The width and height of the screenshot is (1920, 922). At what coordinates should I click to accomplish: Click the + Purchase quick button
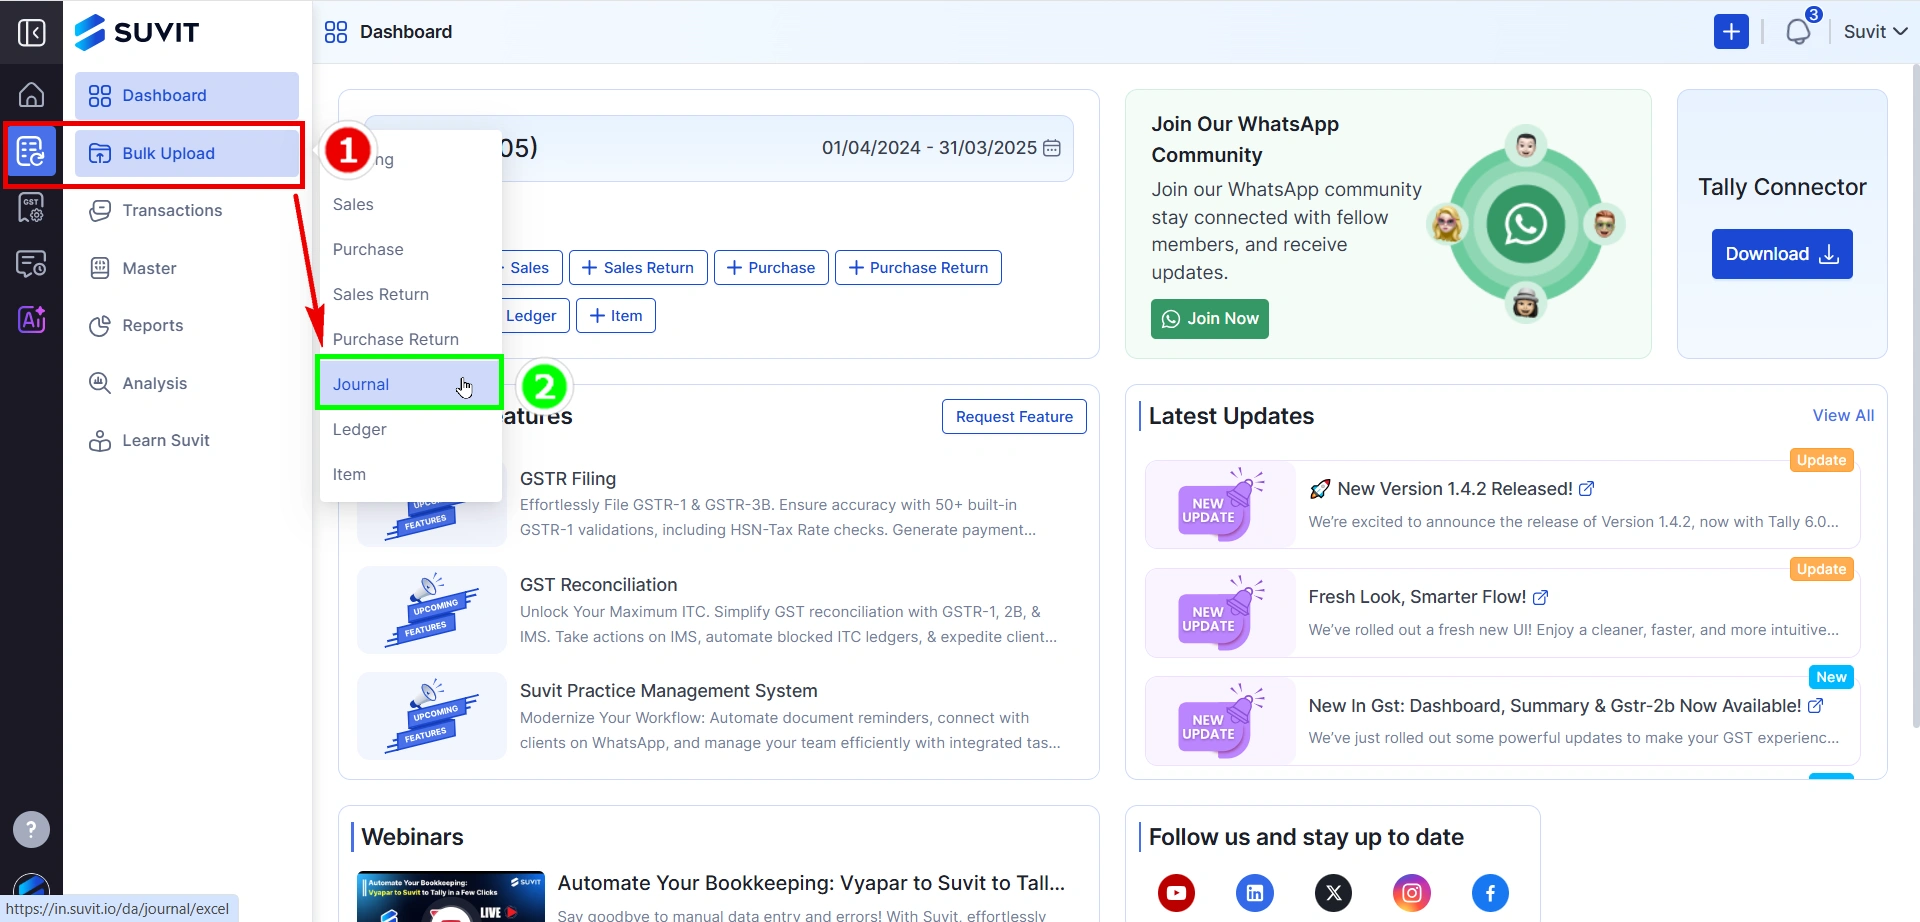click(771, 268)
